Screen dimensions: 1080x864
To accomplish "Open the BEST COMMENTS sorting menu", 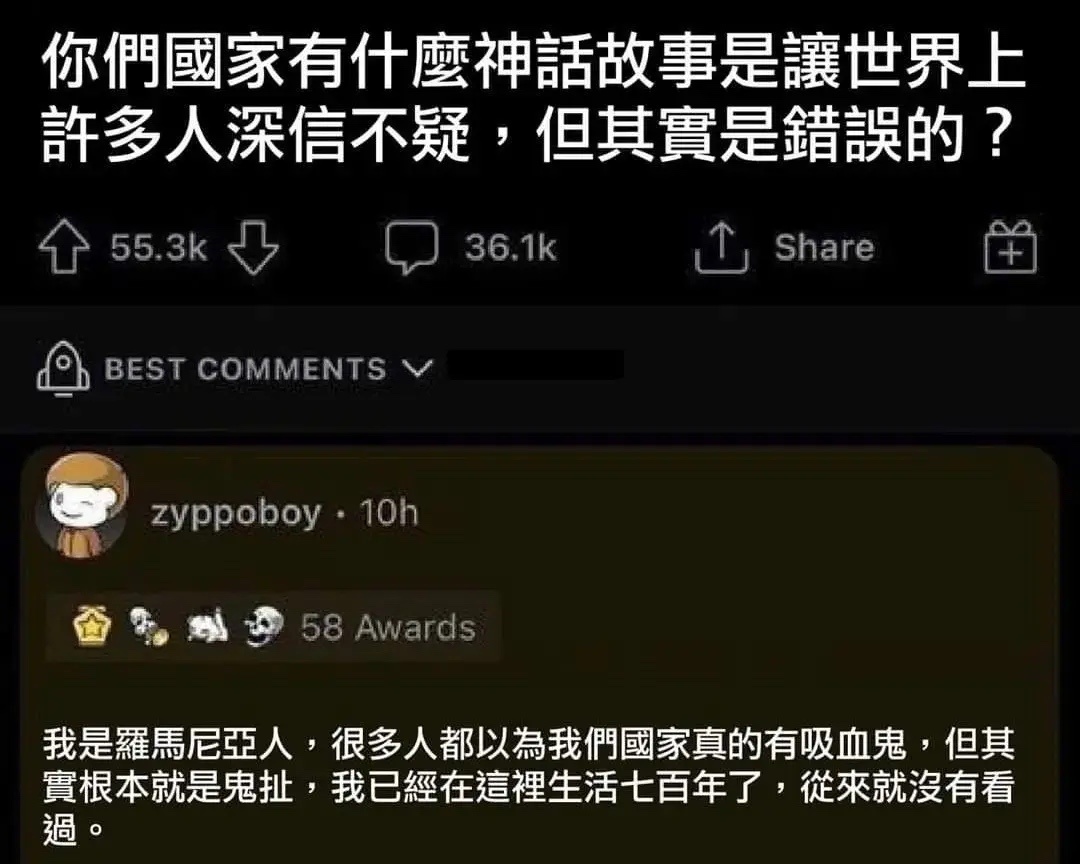I will [245, 369].
